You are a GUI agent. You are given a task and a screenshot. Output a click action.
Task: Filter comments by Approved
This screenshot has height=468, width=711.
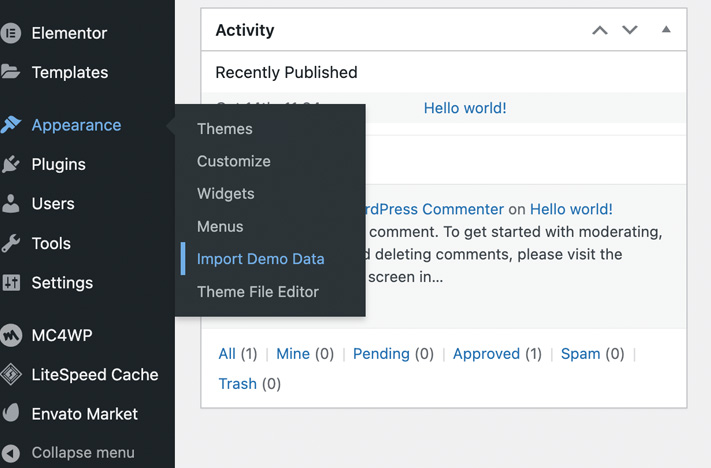coord(487,354)
